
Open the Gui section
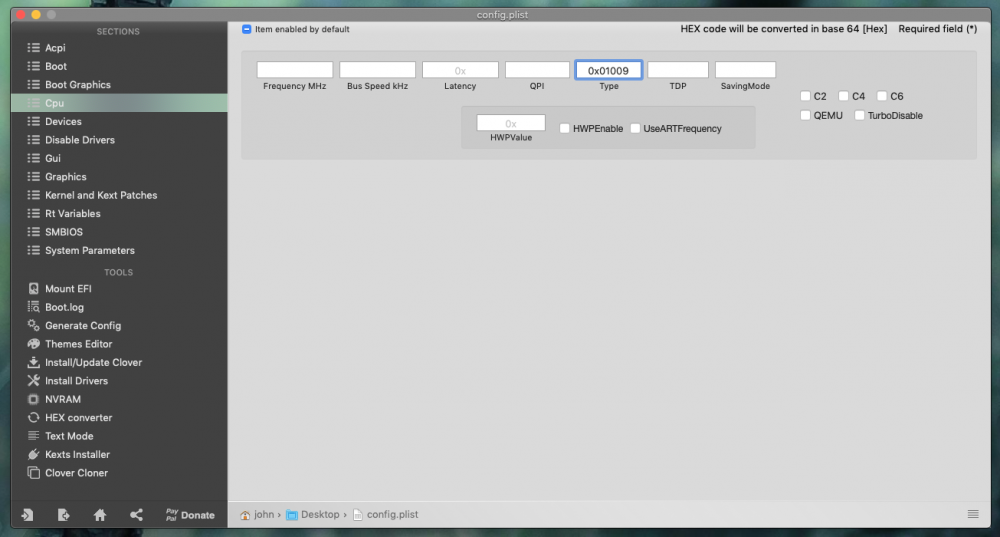pyautogui.click(x=119, y=158)
